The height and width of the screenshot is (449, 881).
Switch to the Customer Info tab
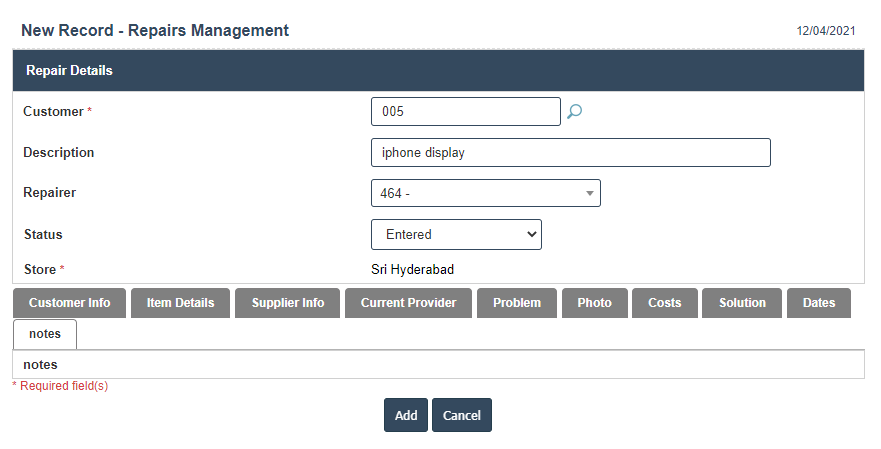(x=70, y=303)
